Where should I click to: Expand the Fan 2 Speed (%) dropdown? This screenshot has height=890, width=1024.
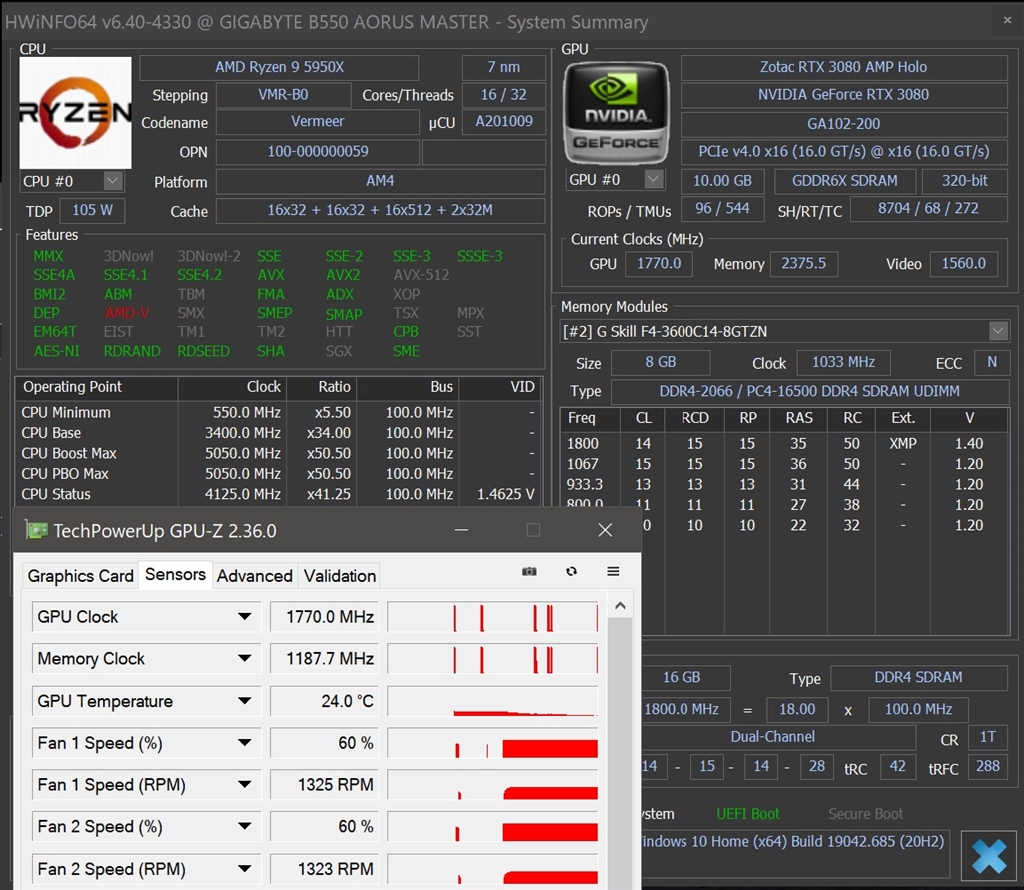point(244,827)
